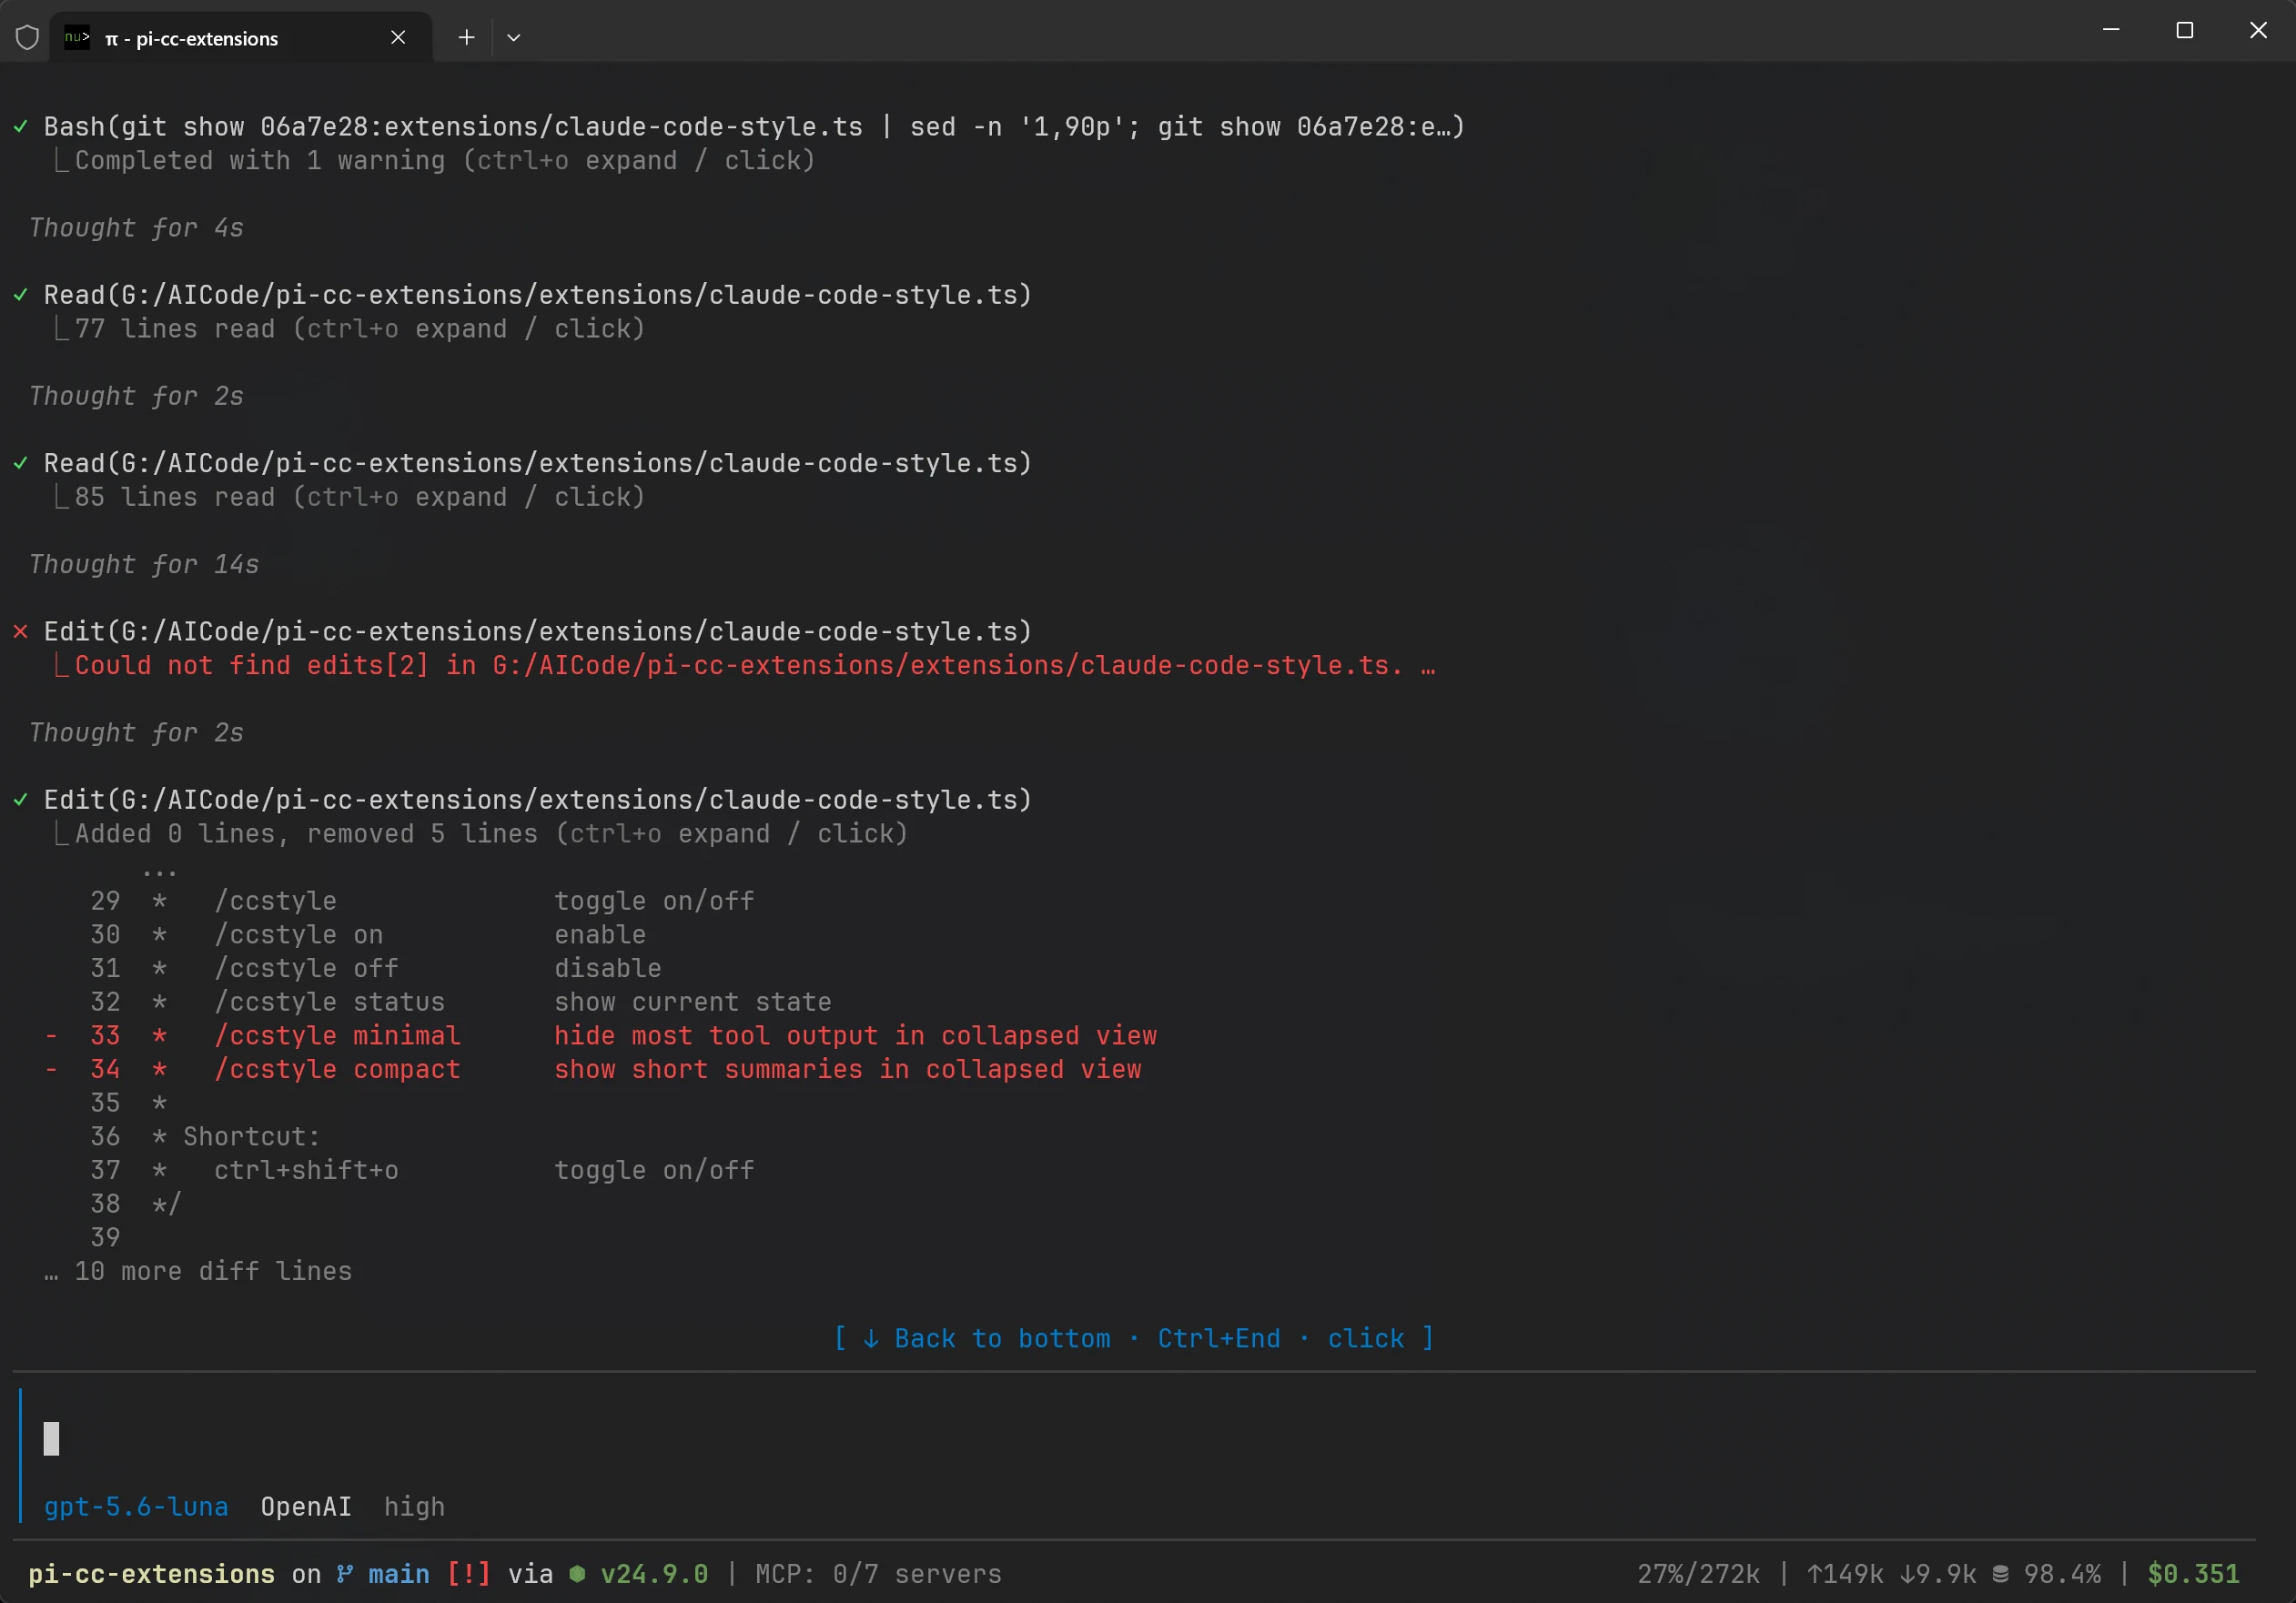This screenshot has height=1603, width=2296.
Task: Click the 27%/272k context usage
Action: click(x=1698, y=1574)
